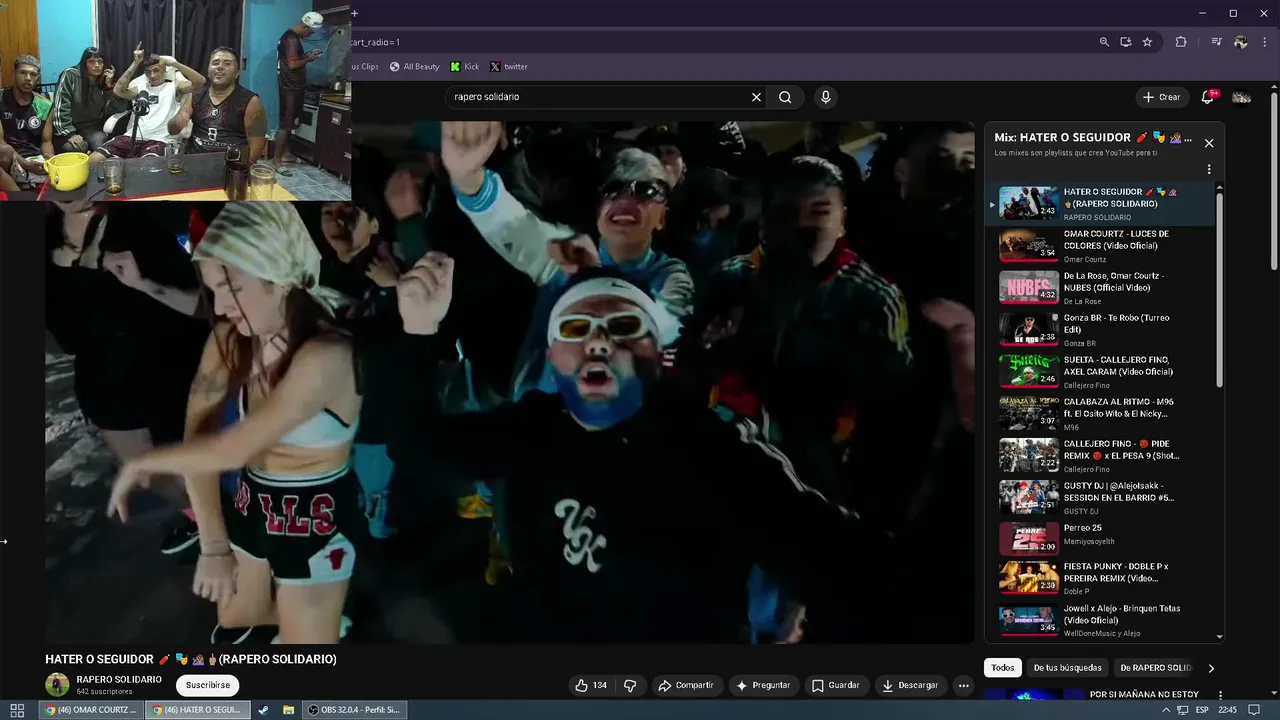Click the Suscribirse button
This screenshot has width=1280, height=720.
tap(208, 685)
